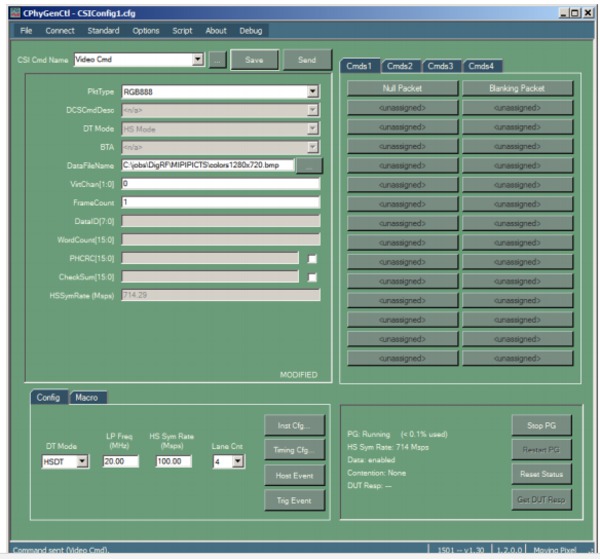Viewport: 600px width, 559px height.
Task: Switch to the Macro tab
Action: pyautogui.click(x=86, y=398)
